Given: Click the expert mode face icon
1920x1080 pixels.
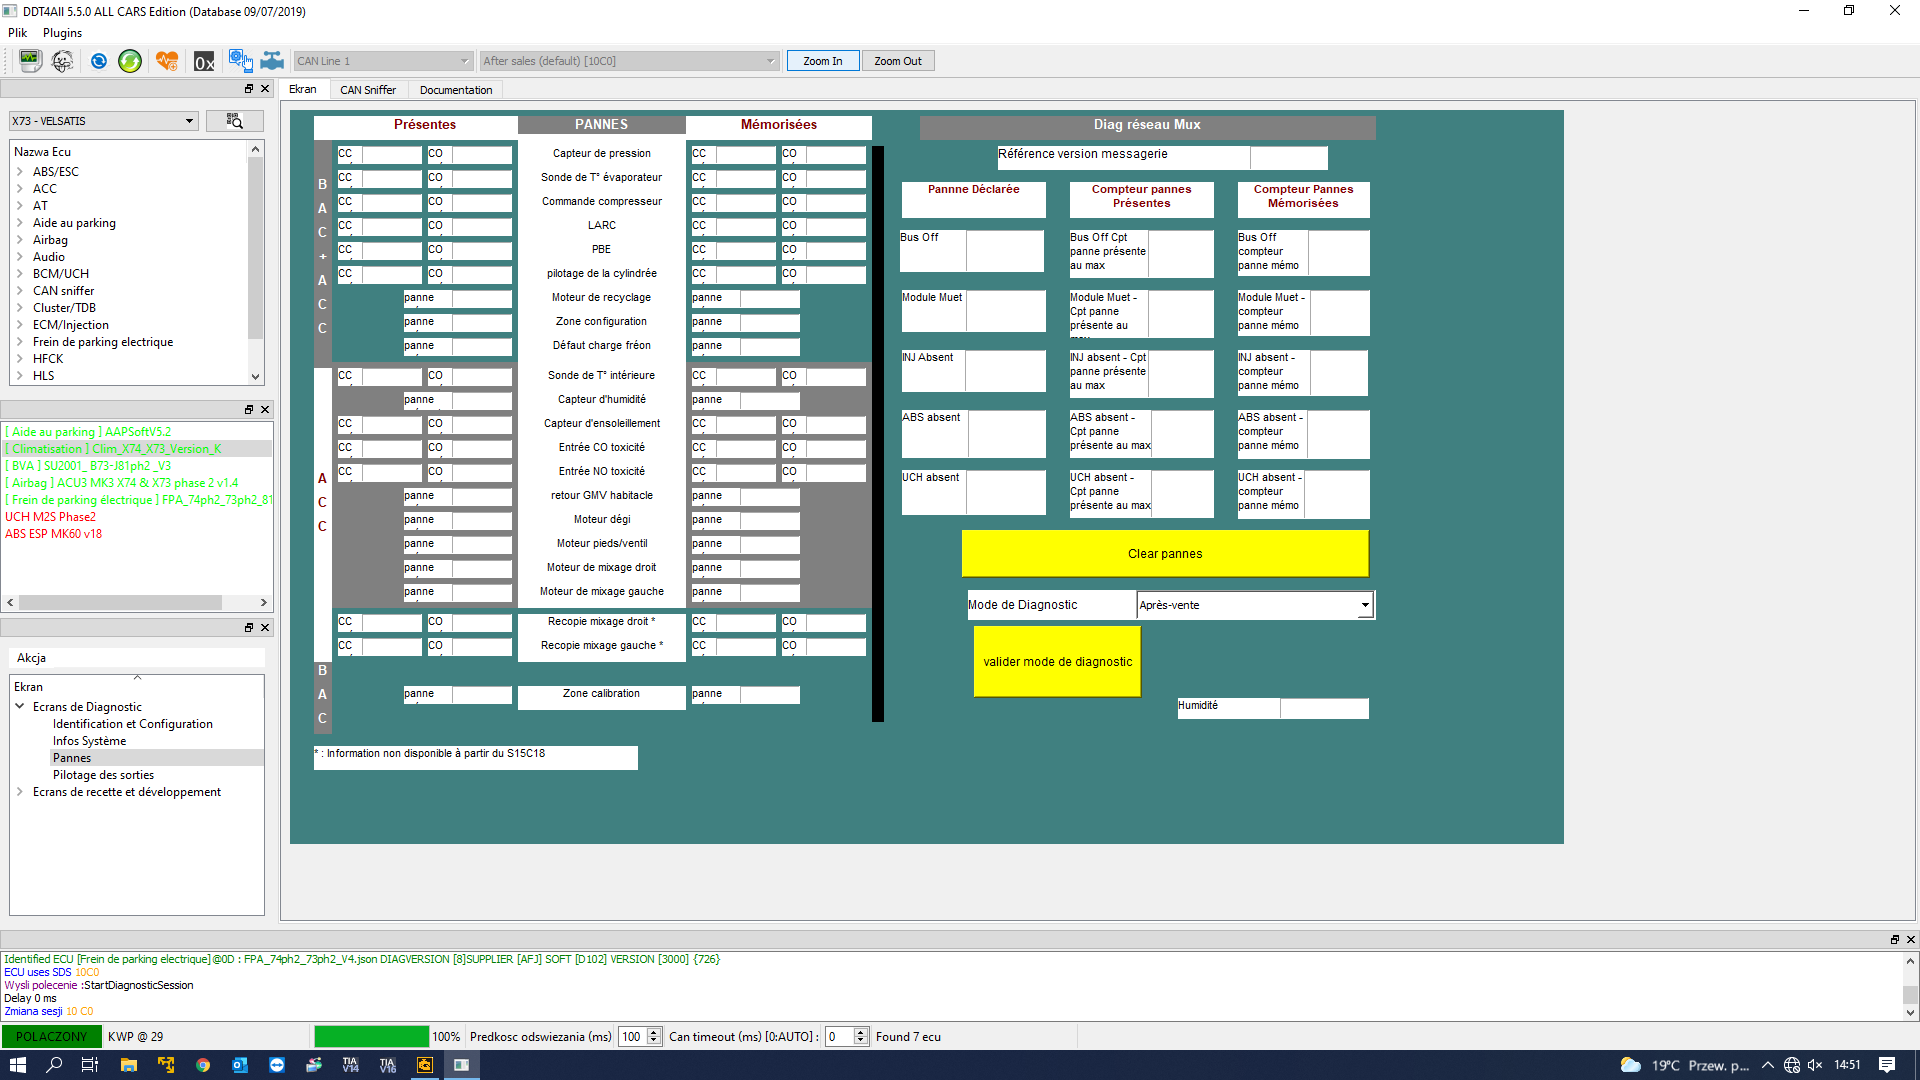Looking at the screenshot, I should click(x=62, y=61).
